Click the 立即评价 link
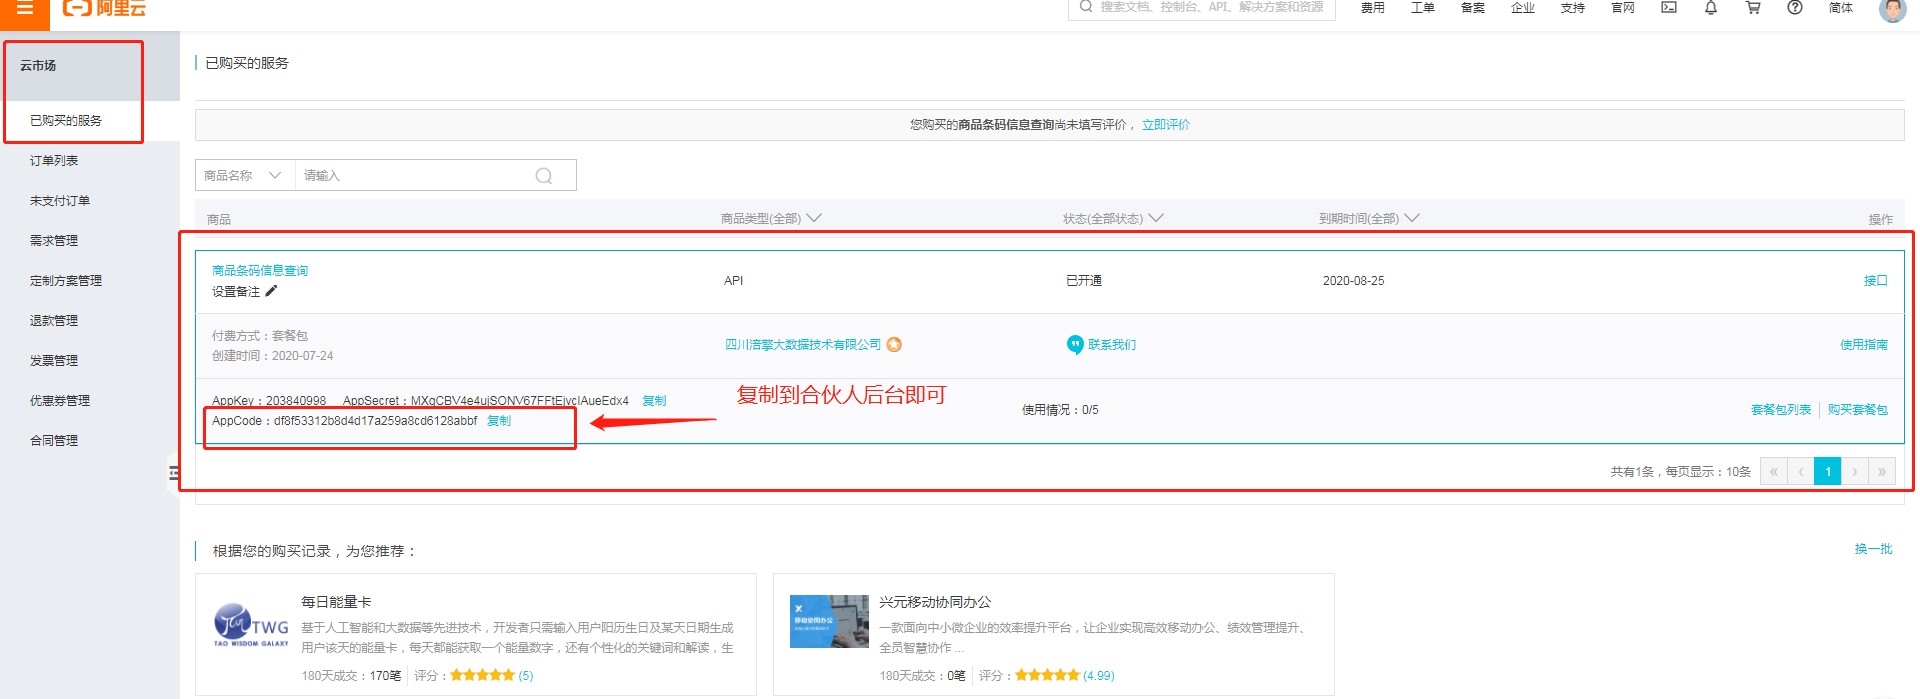1920x699 pixels. 1166,125
